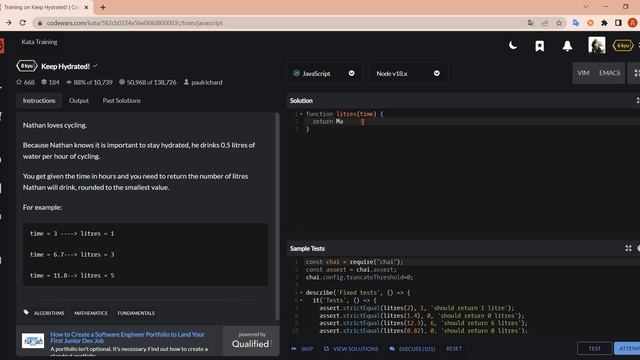Open the Past Solutions tab

click(x=122, y=100)
